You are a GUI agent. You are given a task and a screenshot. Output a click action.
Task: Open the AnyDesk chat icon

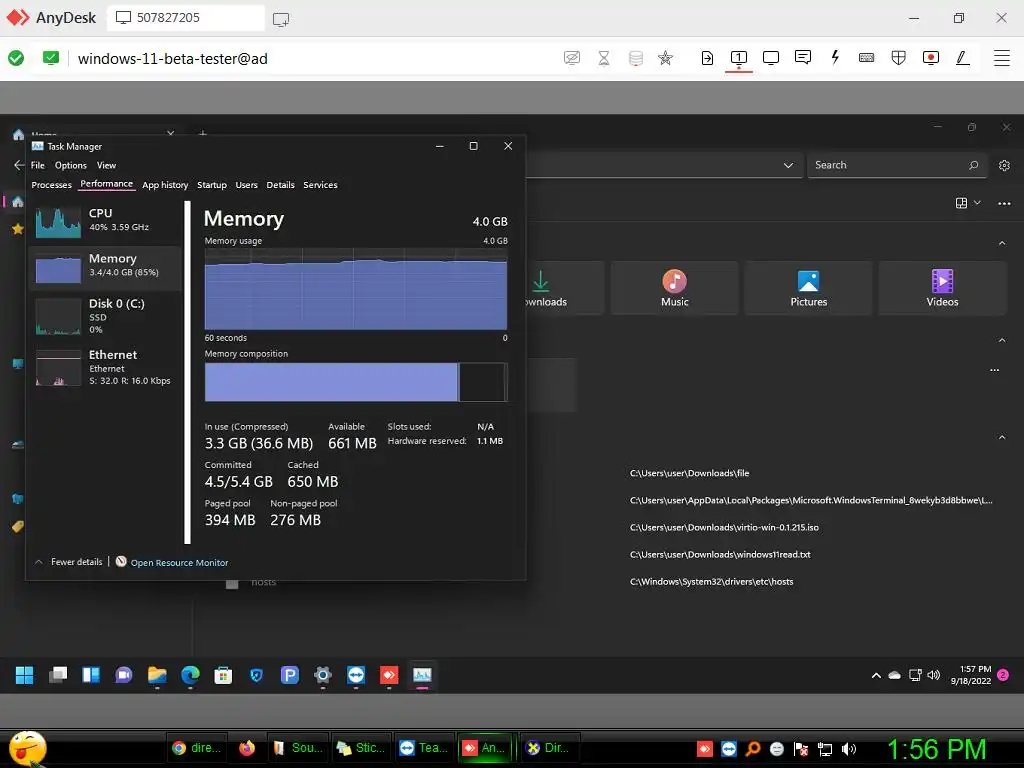(803, 57)
